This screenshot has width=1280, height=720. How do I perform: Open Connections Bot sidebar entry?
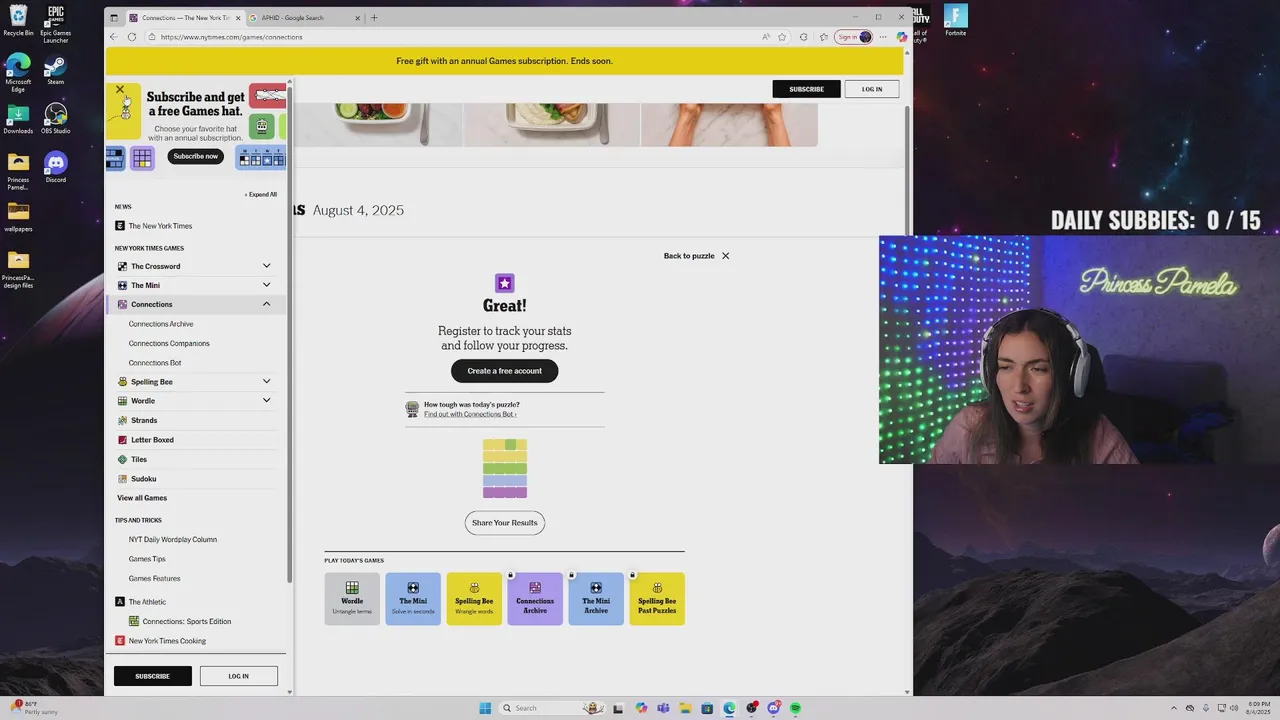tap(155, 363)
